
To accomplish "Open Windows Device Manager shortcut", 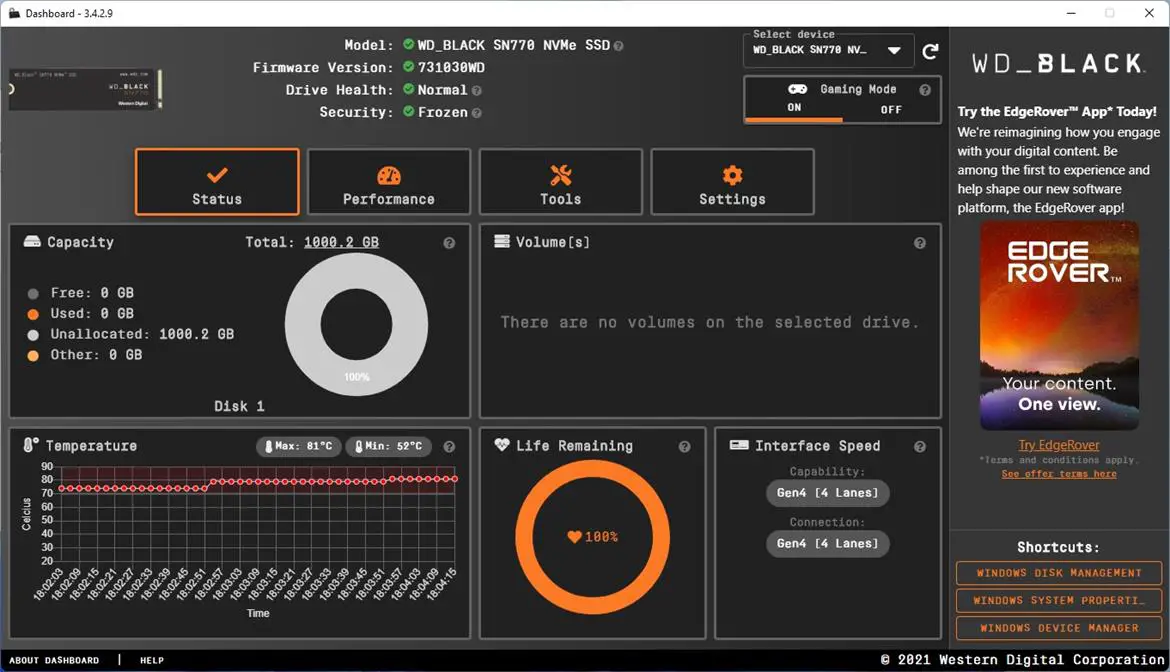I will pos(1059,628).
